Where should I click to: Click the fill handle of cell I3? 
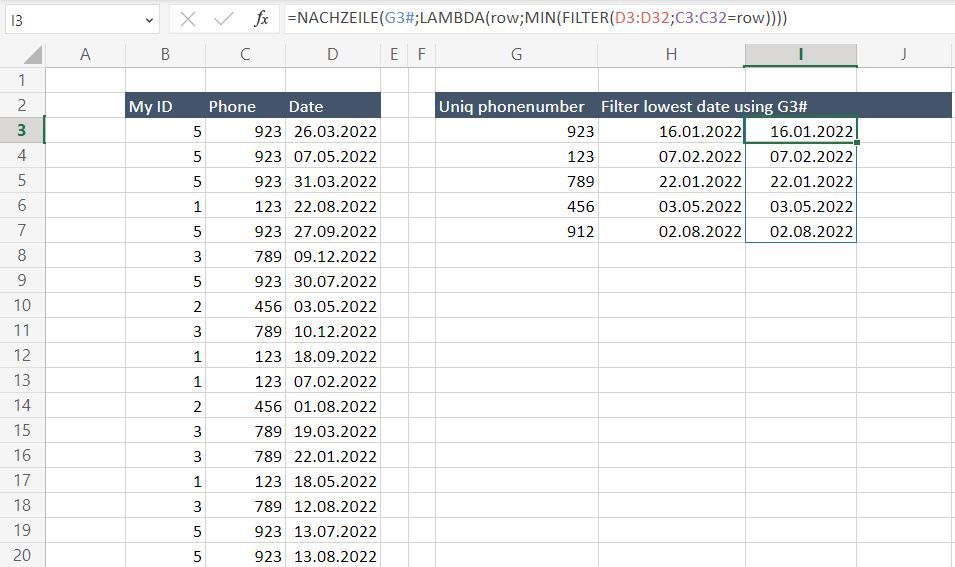pos(857,143)
